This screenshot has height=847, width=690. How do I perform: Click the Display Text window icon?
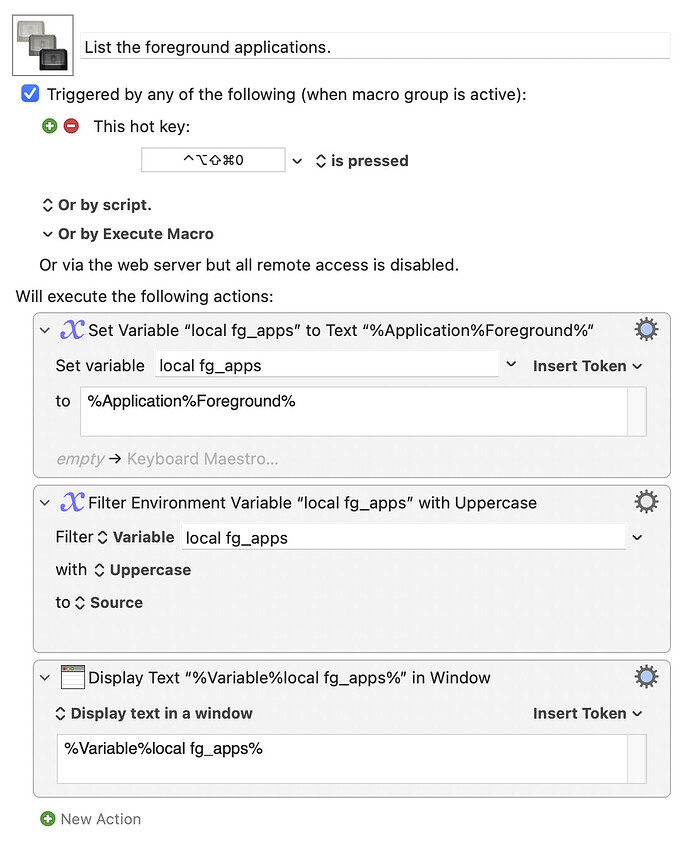click(x=73, y=677)
